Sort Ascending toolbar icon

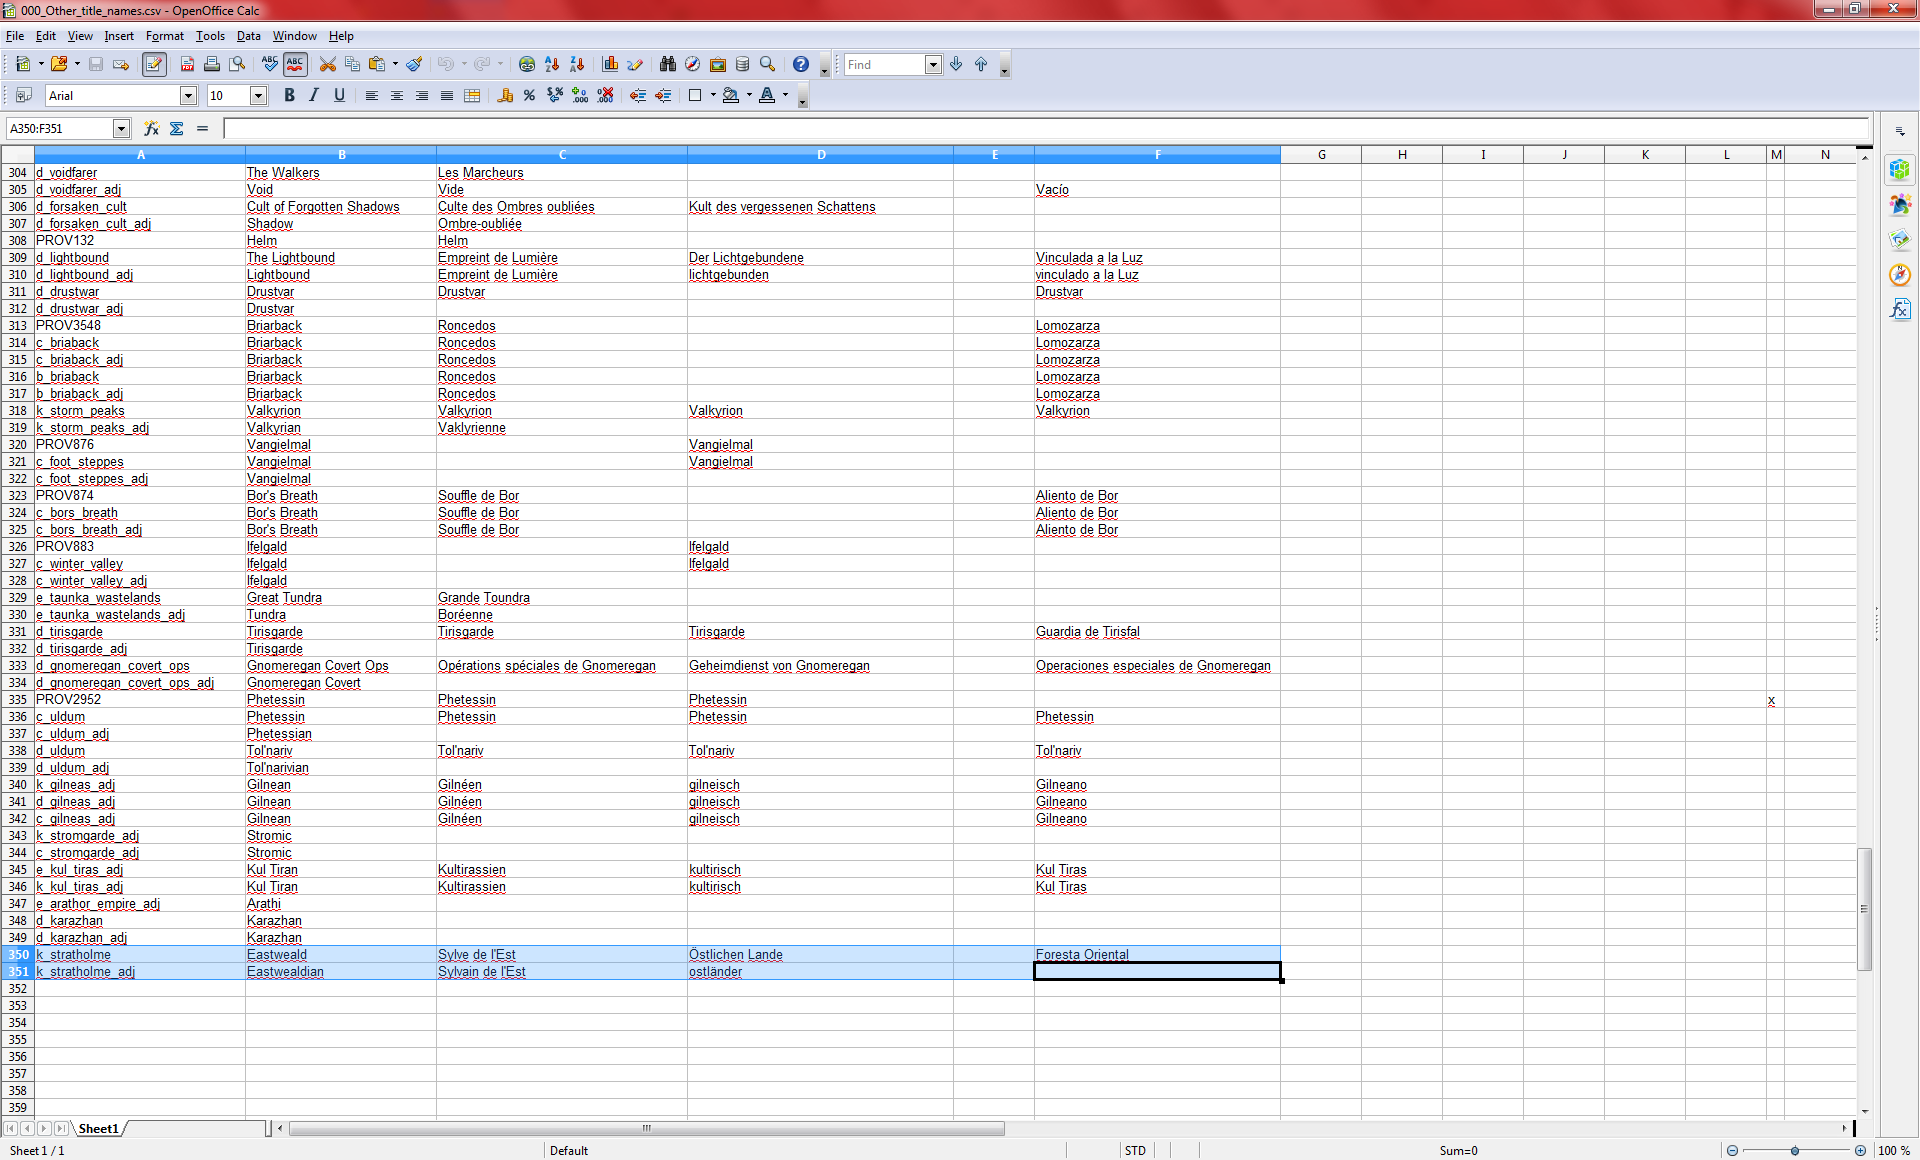tap(552, 64)
